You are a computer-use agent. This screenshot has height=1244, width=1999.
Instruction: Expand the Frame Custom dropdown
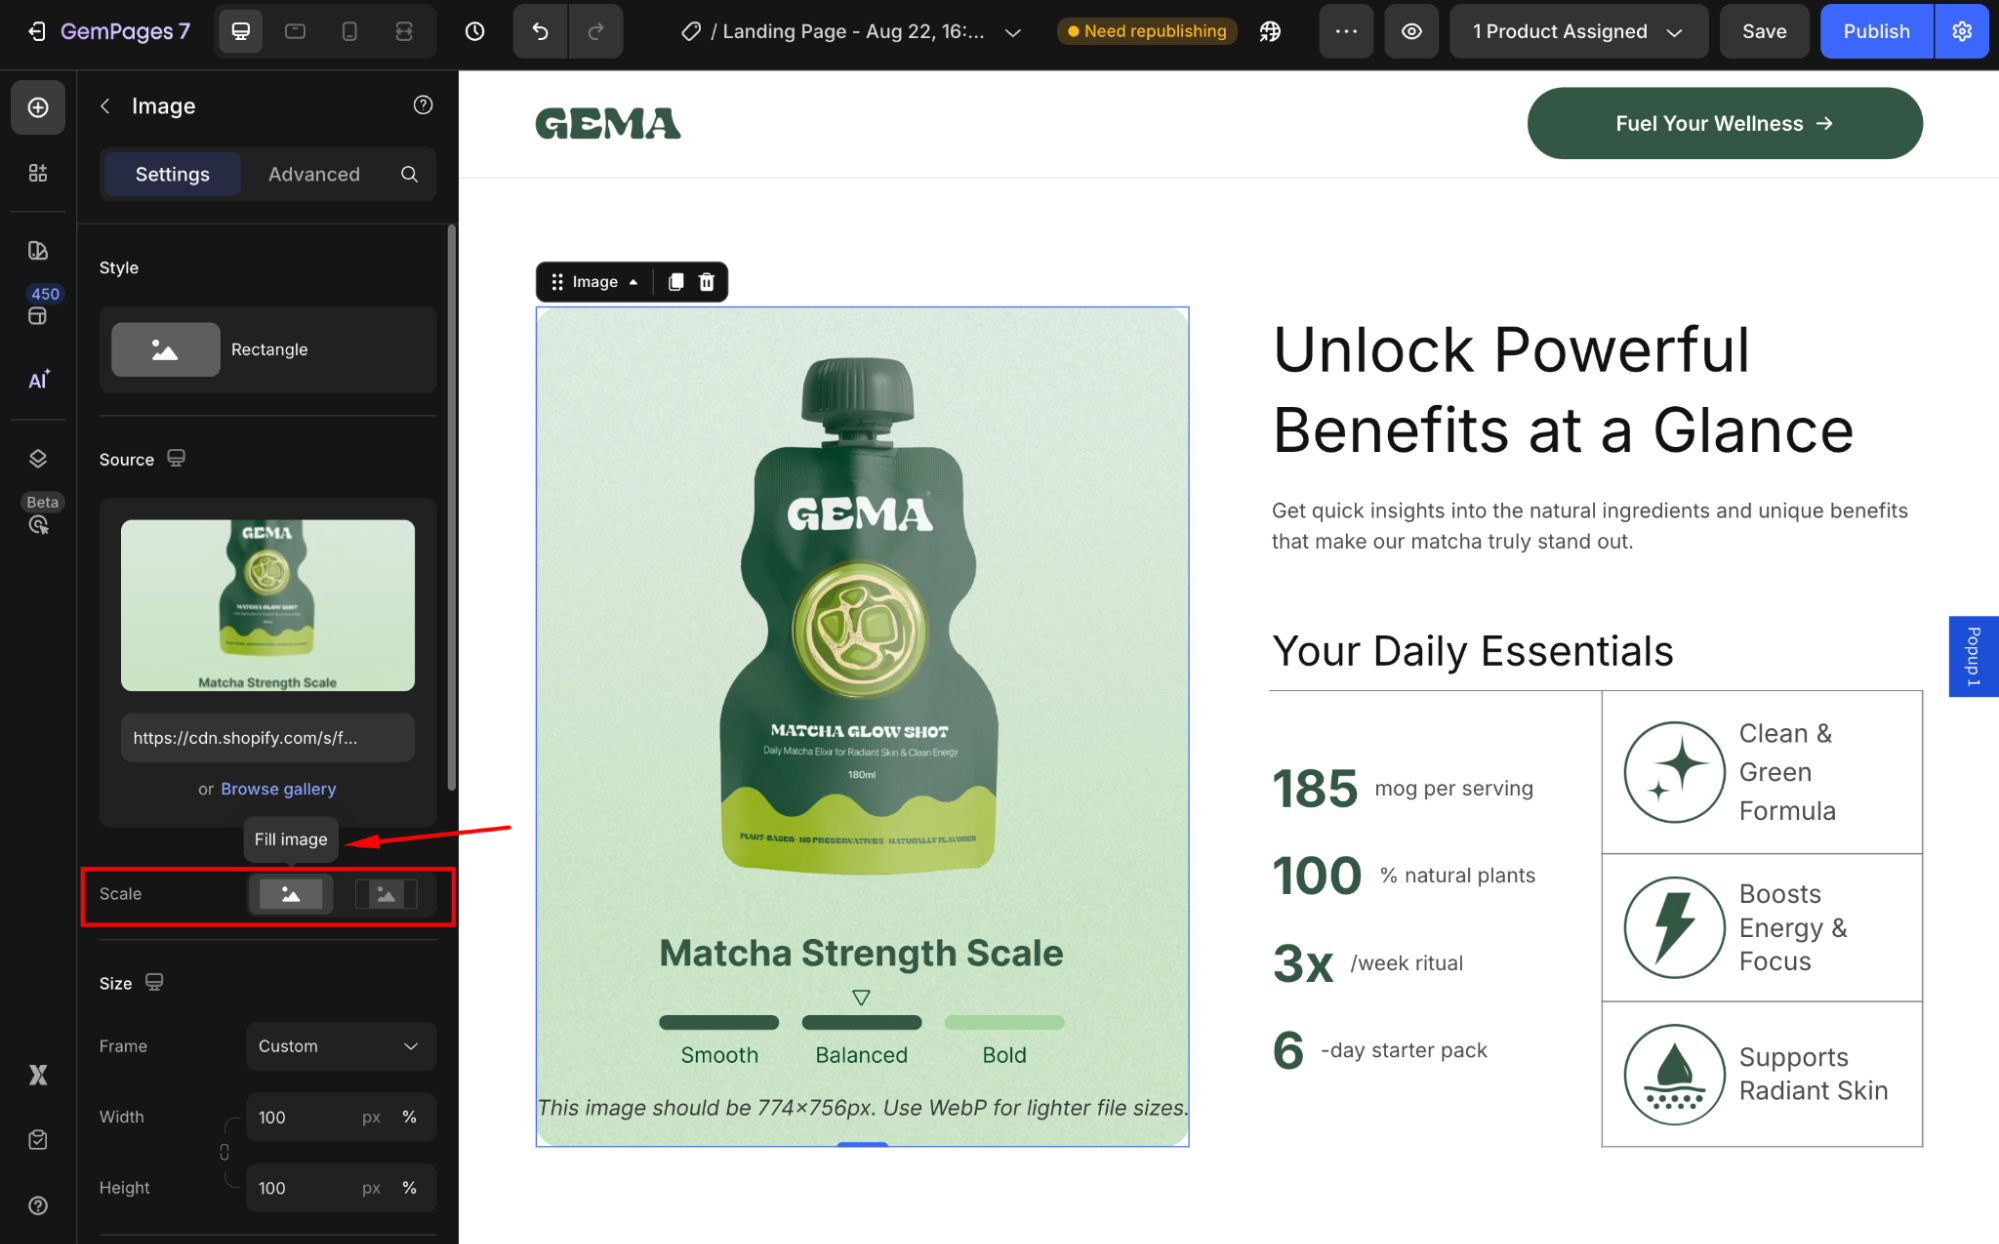click(339, 1046)
